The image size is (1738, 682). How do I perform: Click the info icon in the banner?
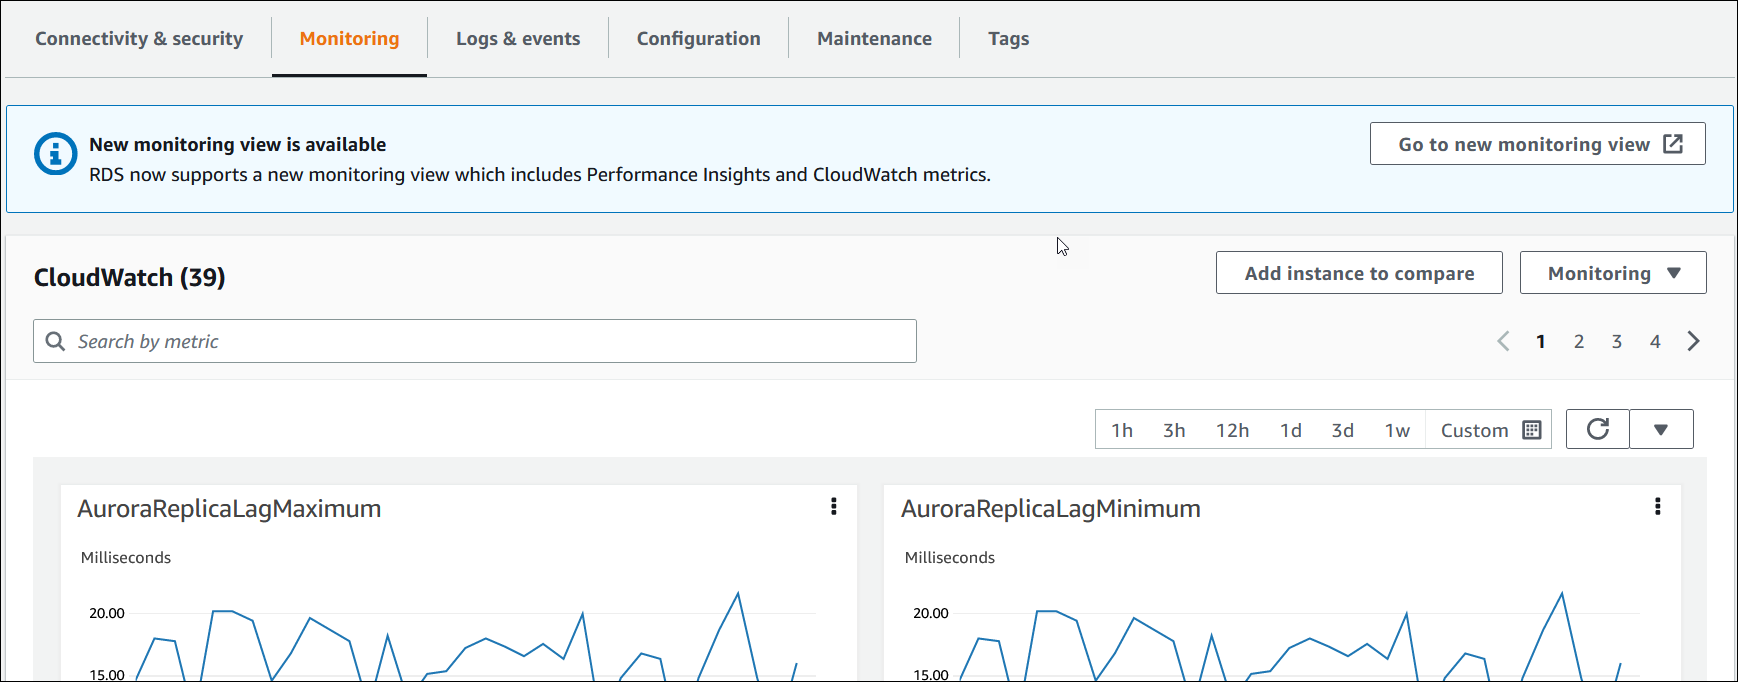point(55,154)
